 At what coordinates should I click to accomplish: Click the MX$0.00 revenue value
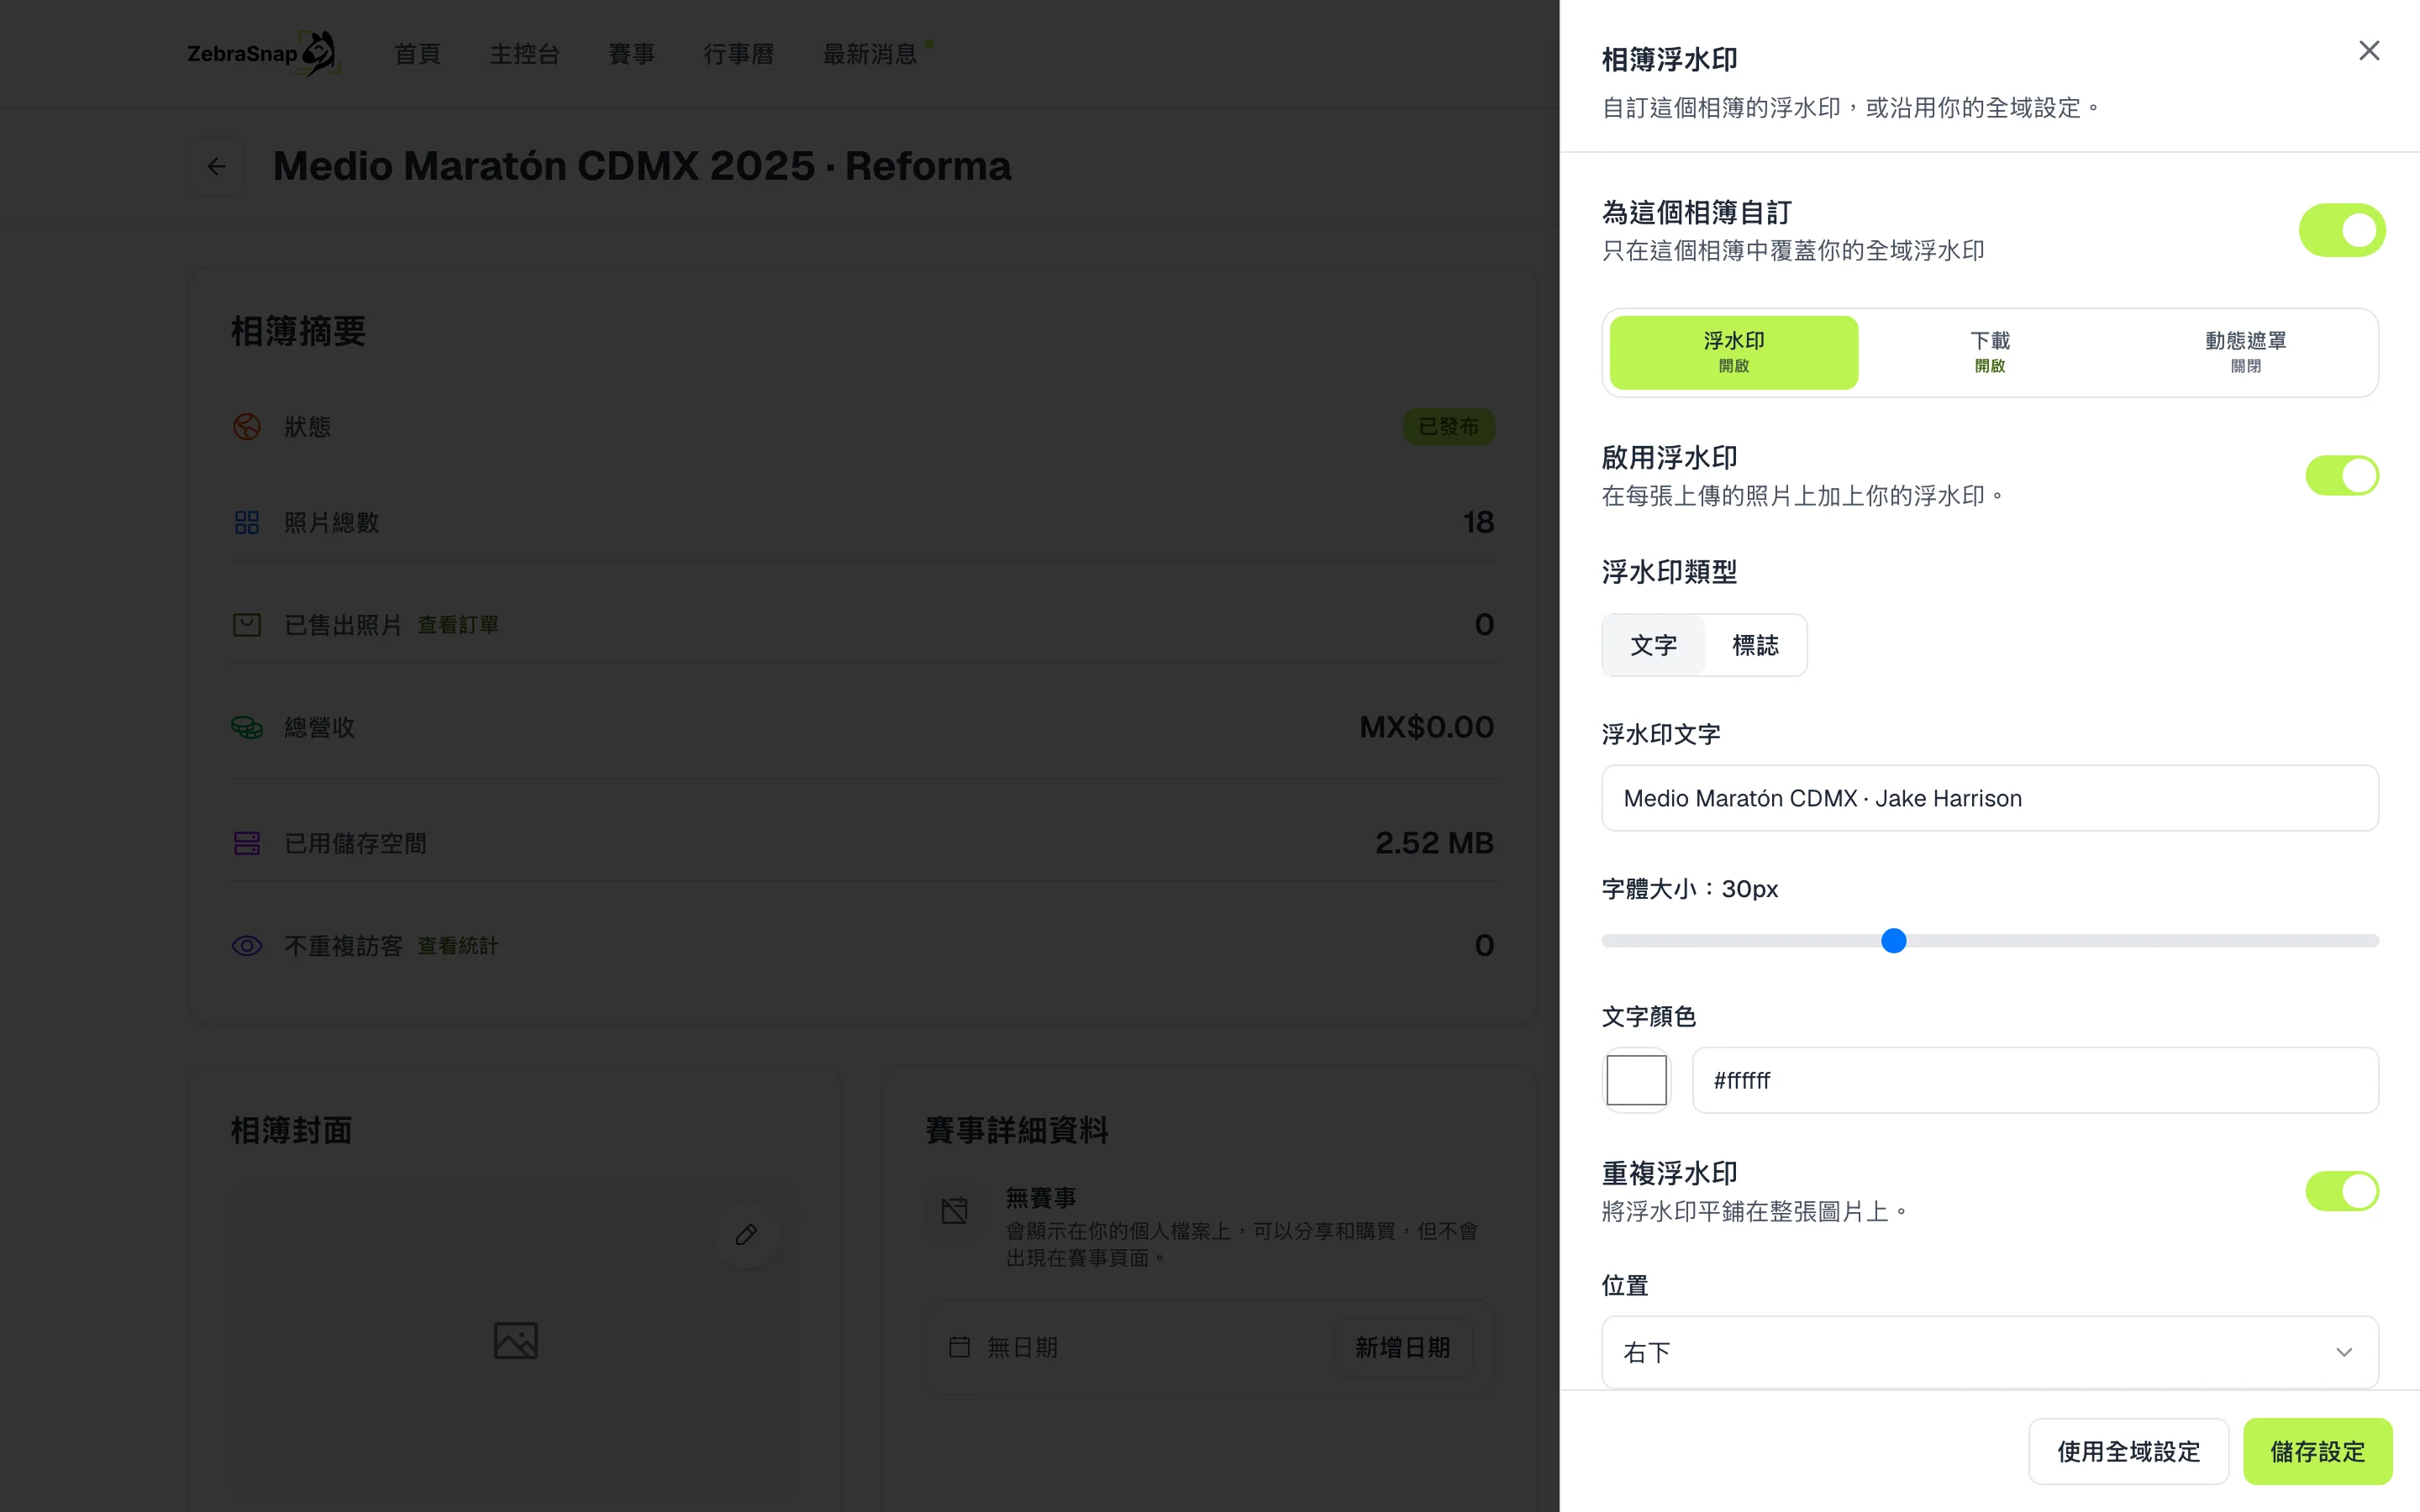pos(1426,727)
